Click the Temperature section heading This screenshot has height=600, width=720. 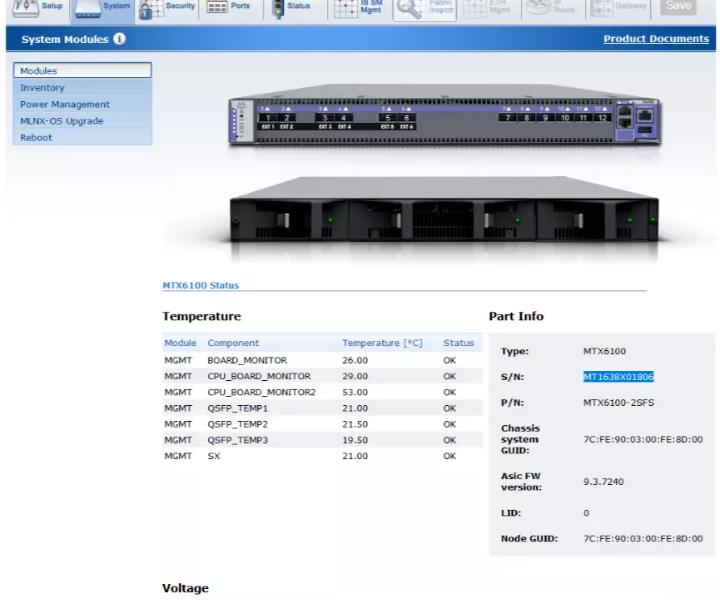coord(202,316)
